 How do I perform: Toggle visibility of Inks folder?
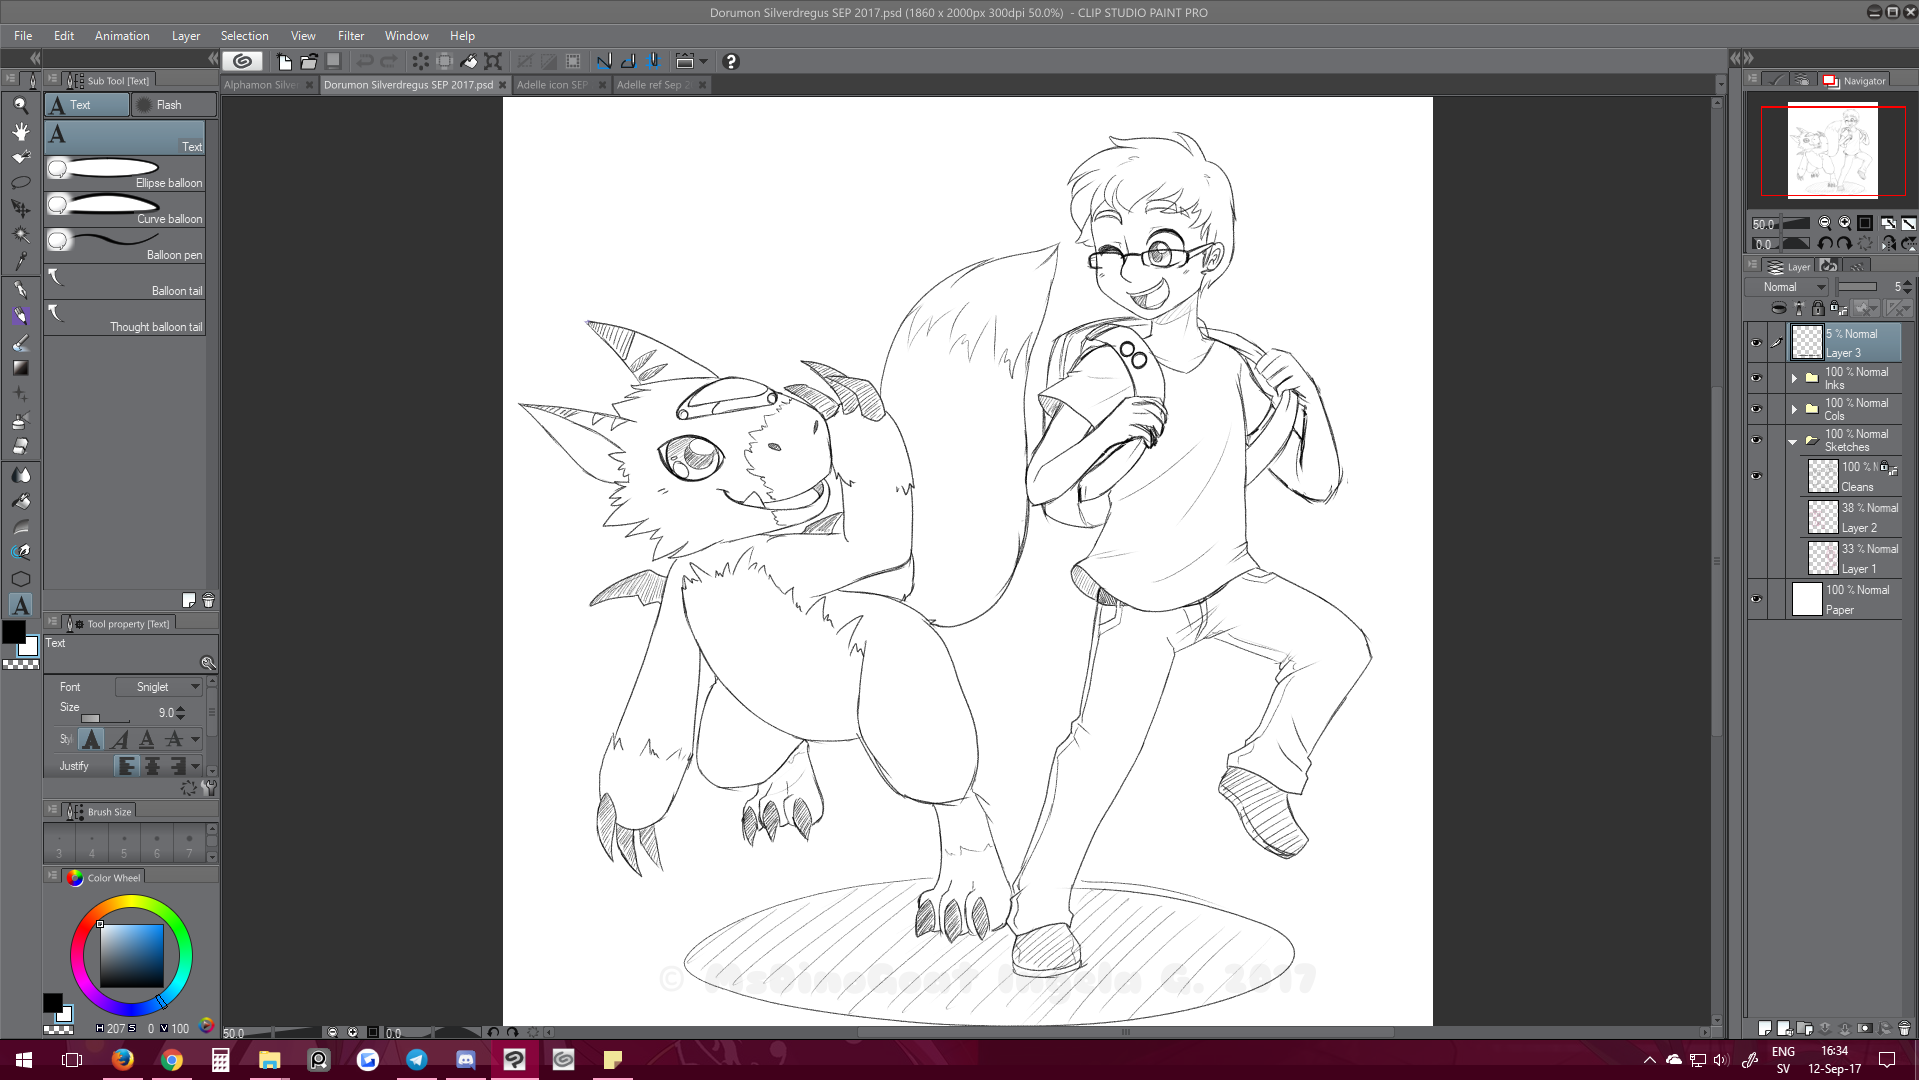point(1756,378)
